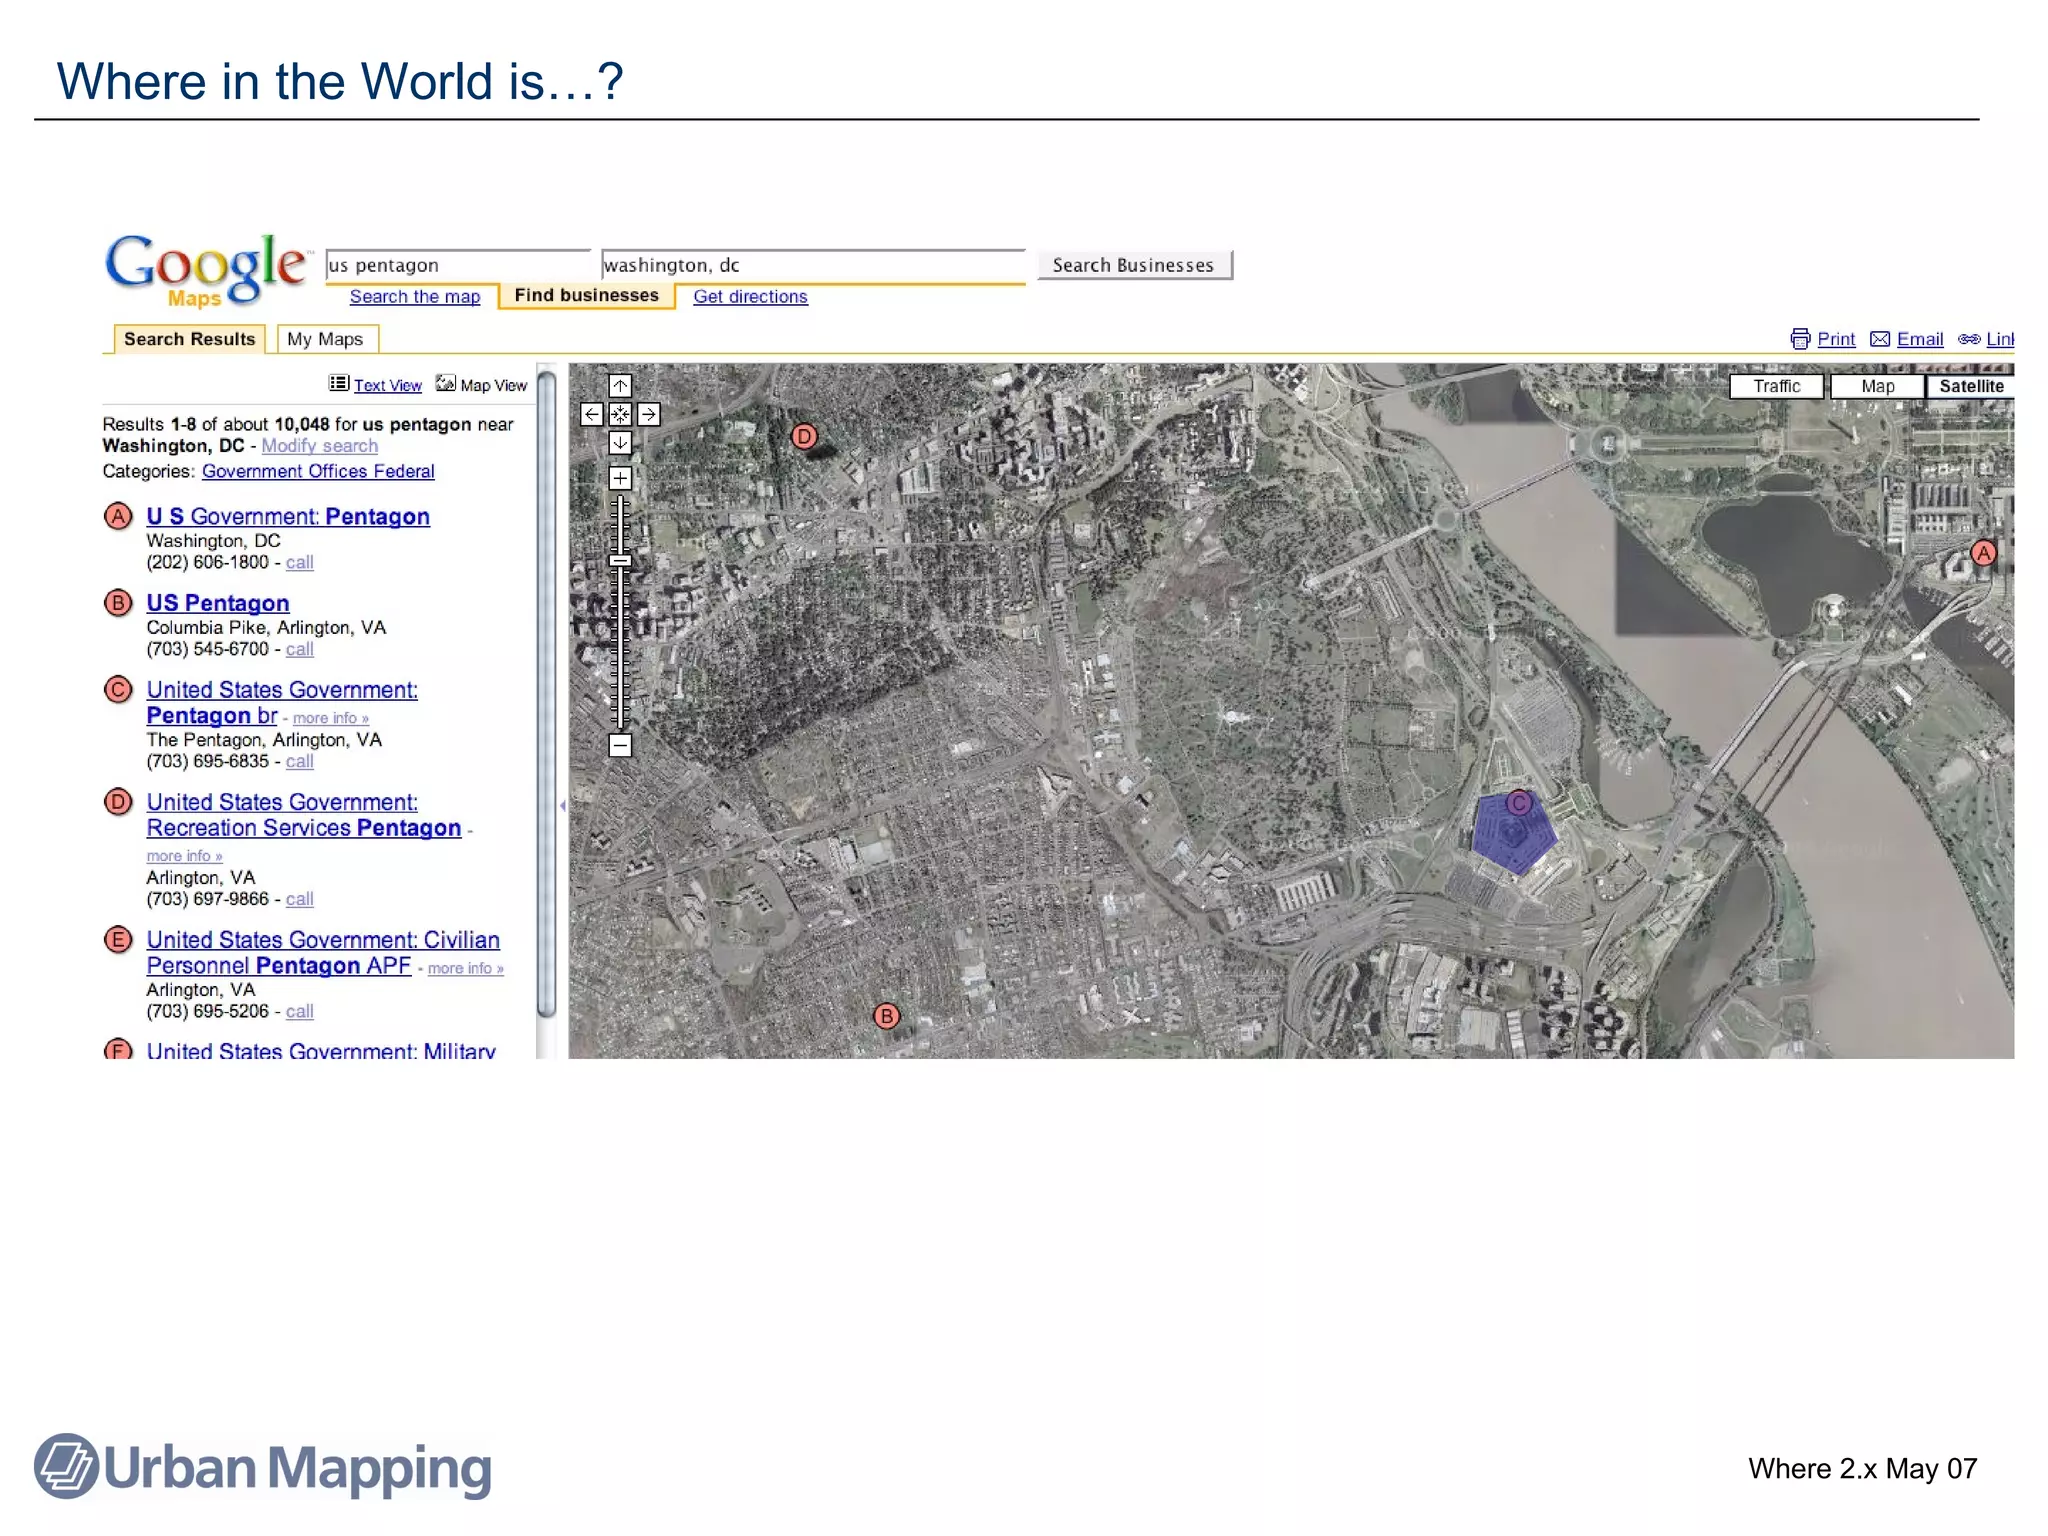
Task: Click 'The Pentagon, Arlington, VA' address text
Action: [264, 740]
